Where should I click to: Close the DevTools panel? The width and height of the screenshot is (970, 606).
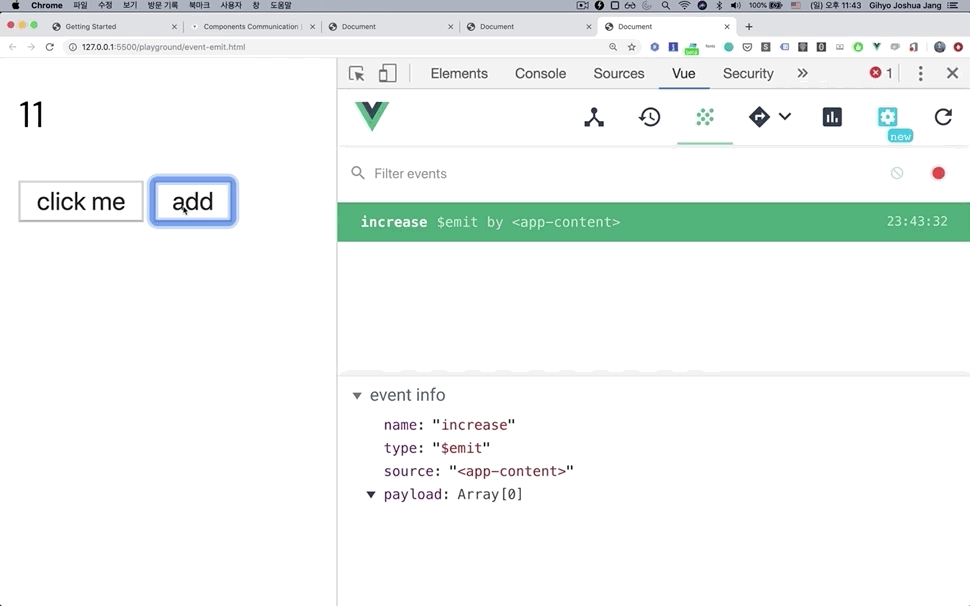click(953, 74)
